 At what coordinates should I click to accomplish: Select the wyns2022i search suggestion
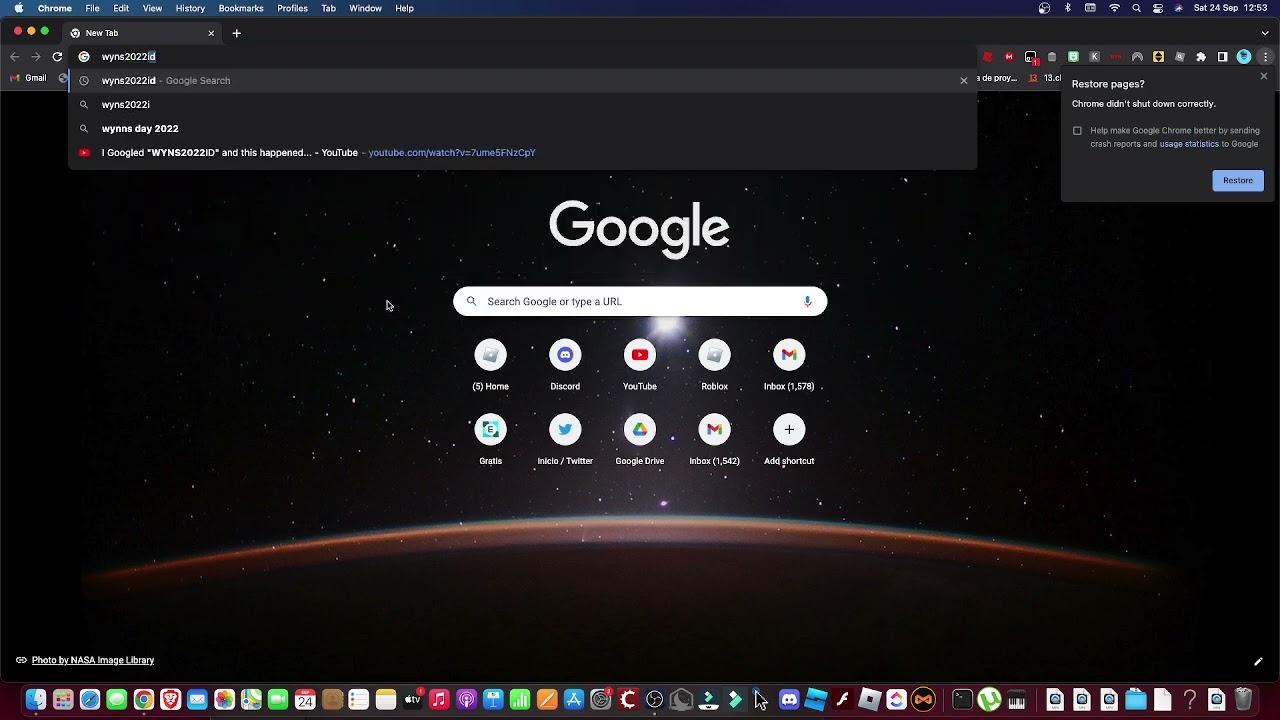[x=522, y=104]
